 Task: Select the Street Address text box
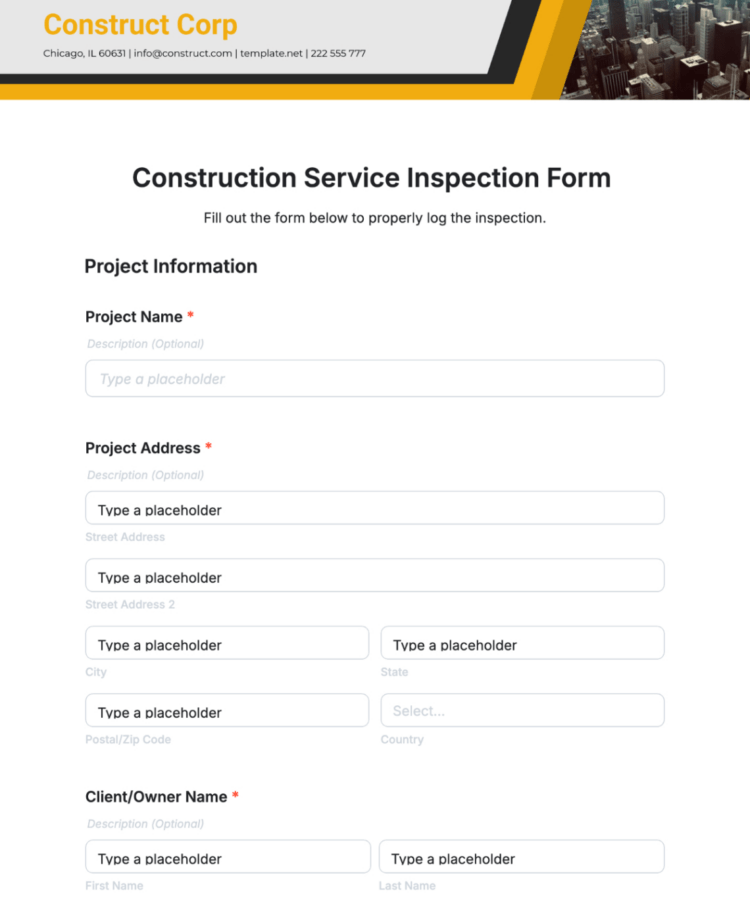[374, 508]
